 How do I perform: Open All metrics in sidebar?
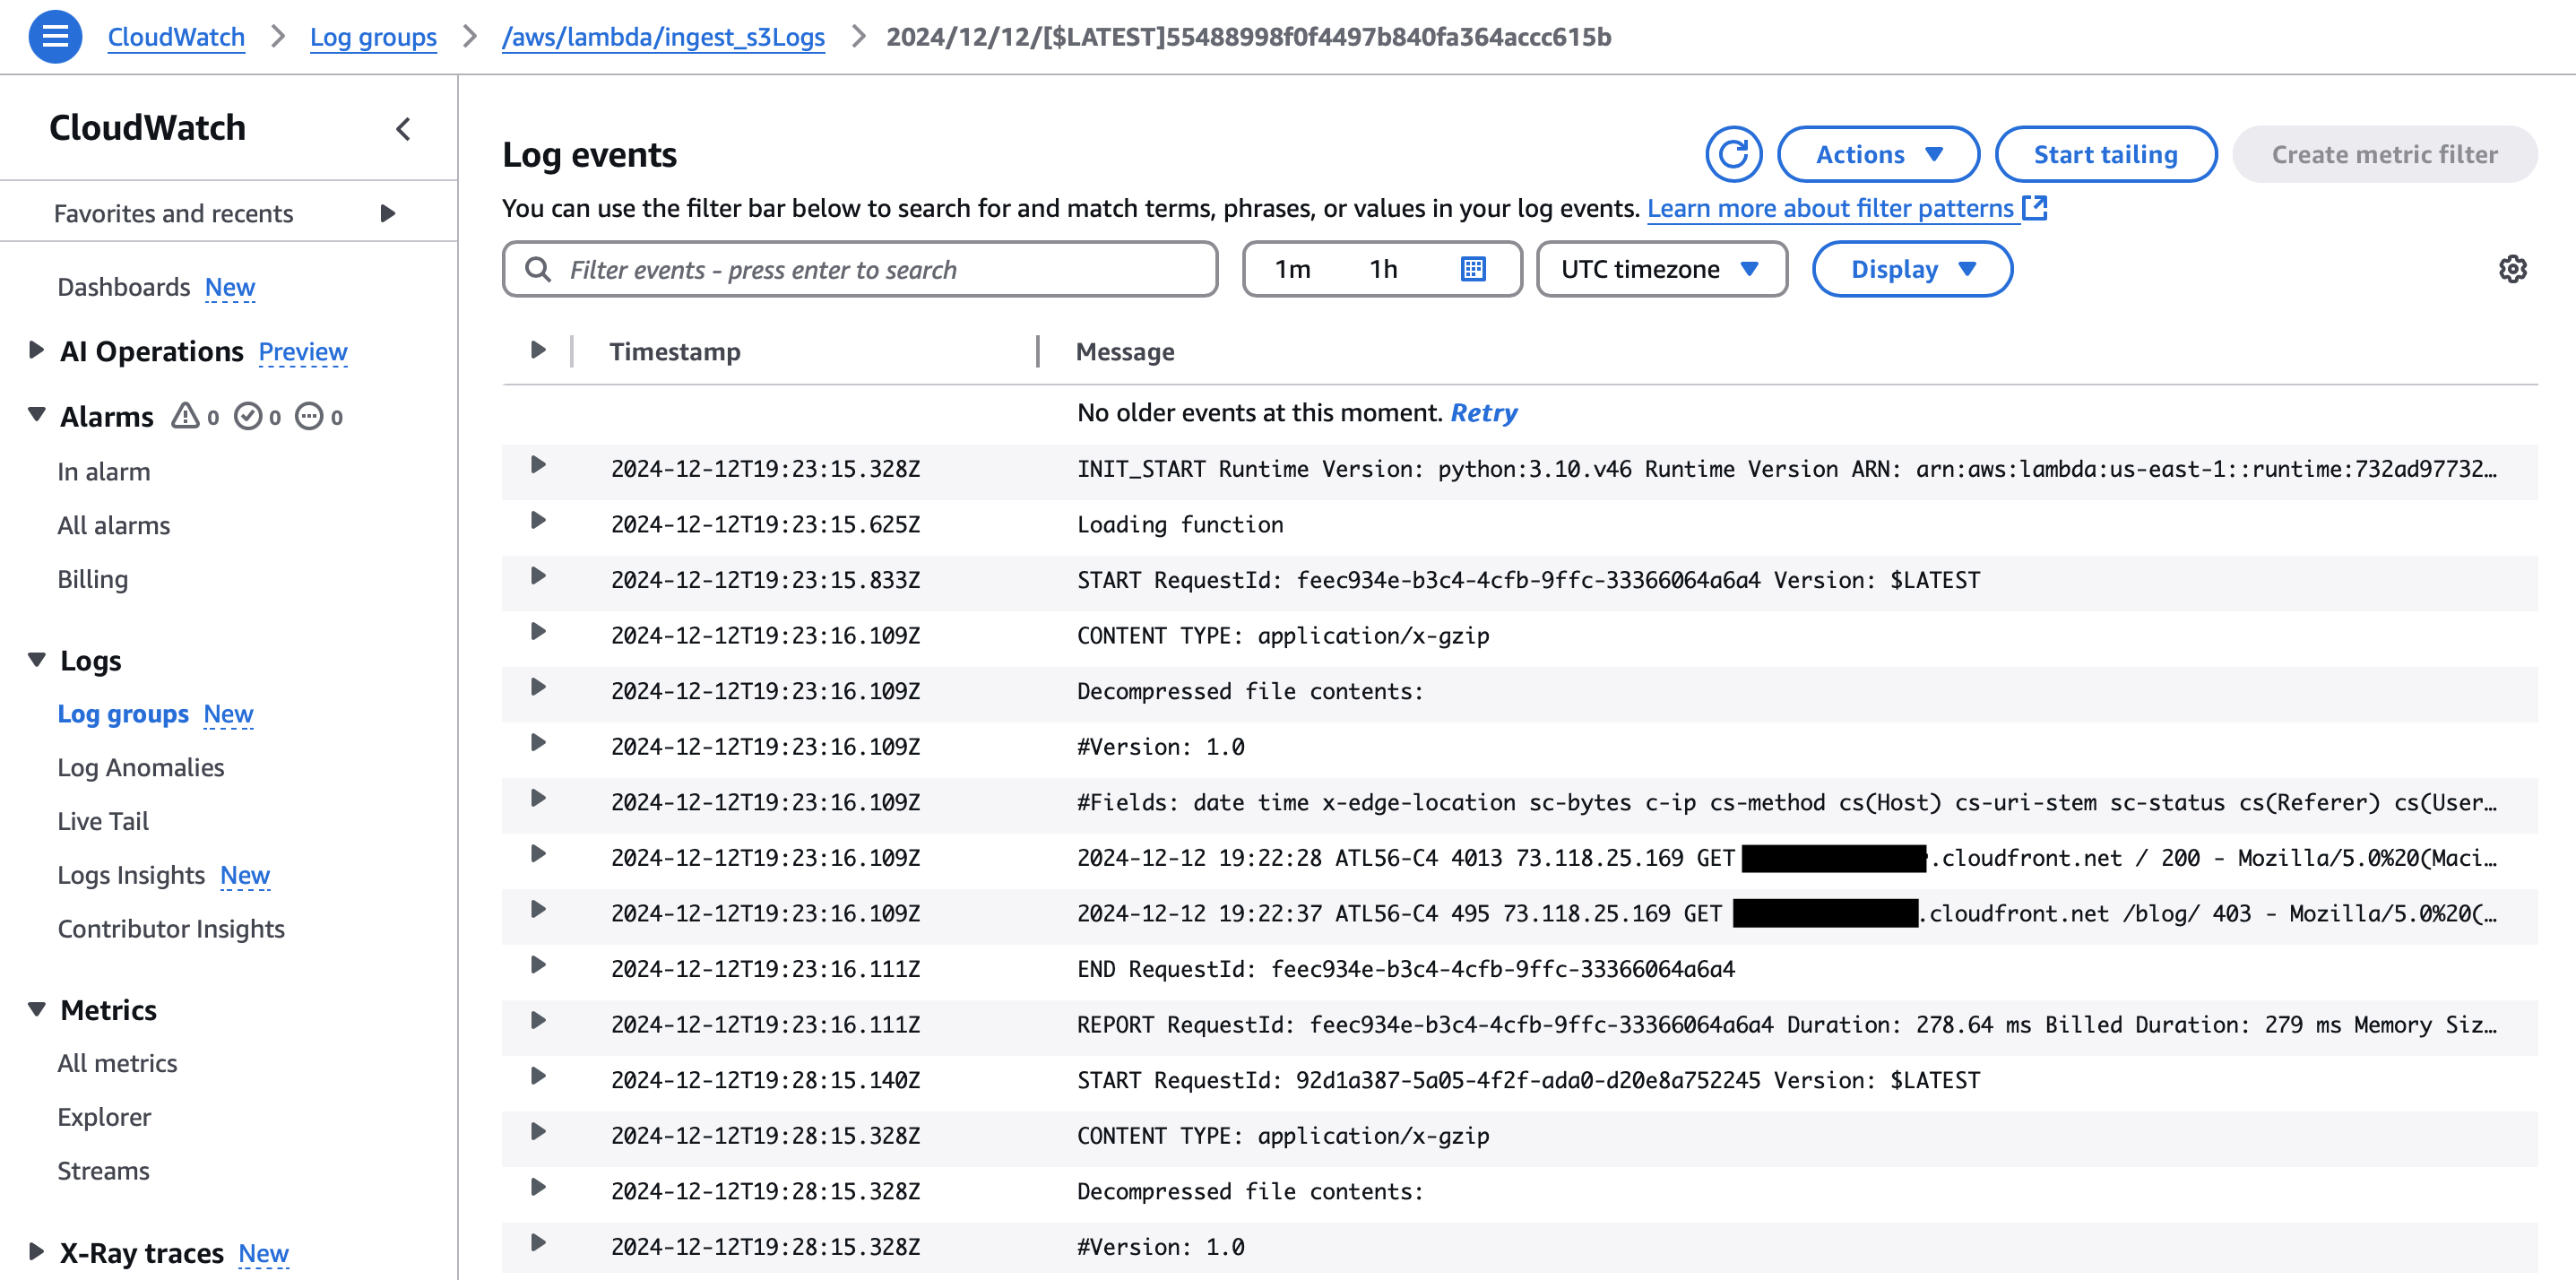(x=117, y=1063)
